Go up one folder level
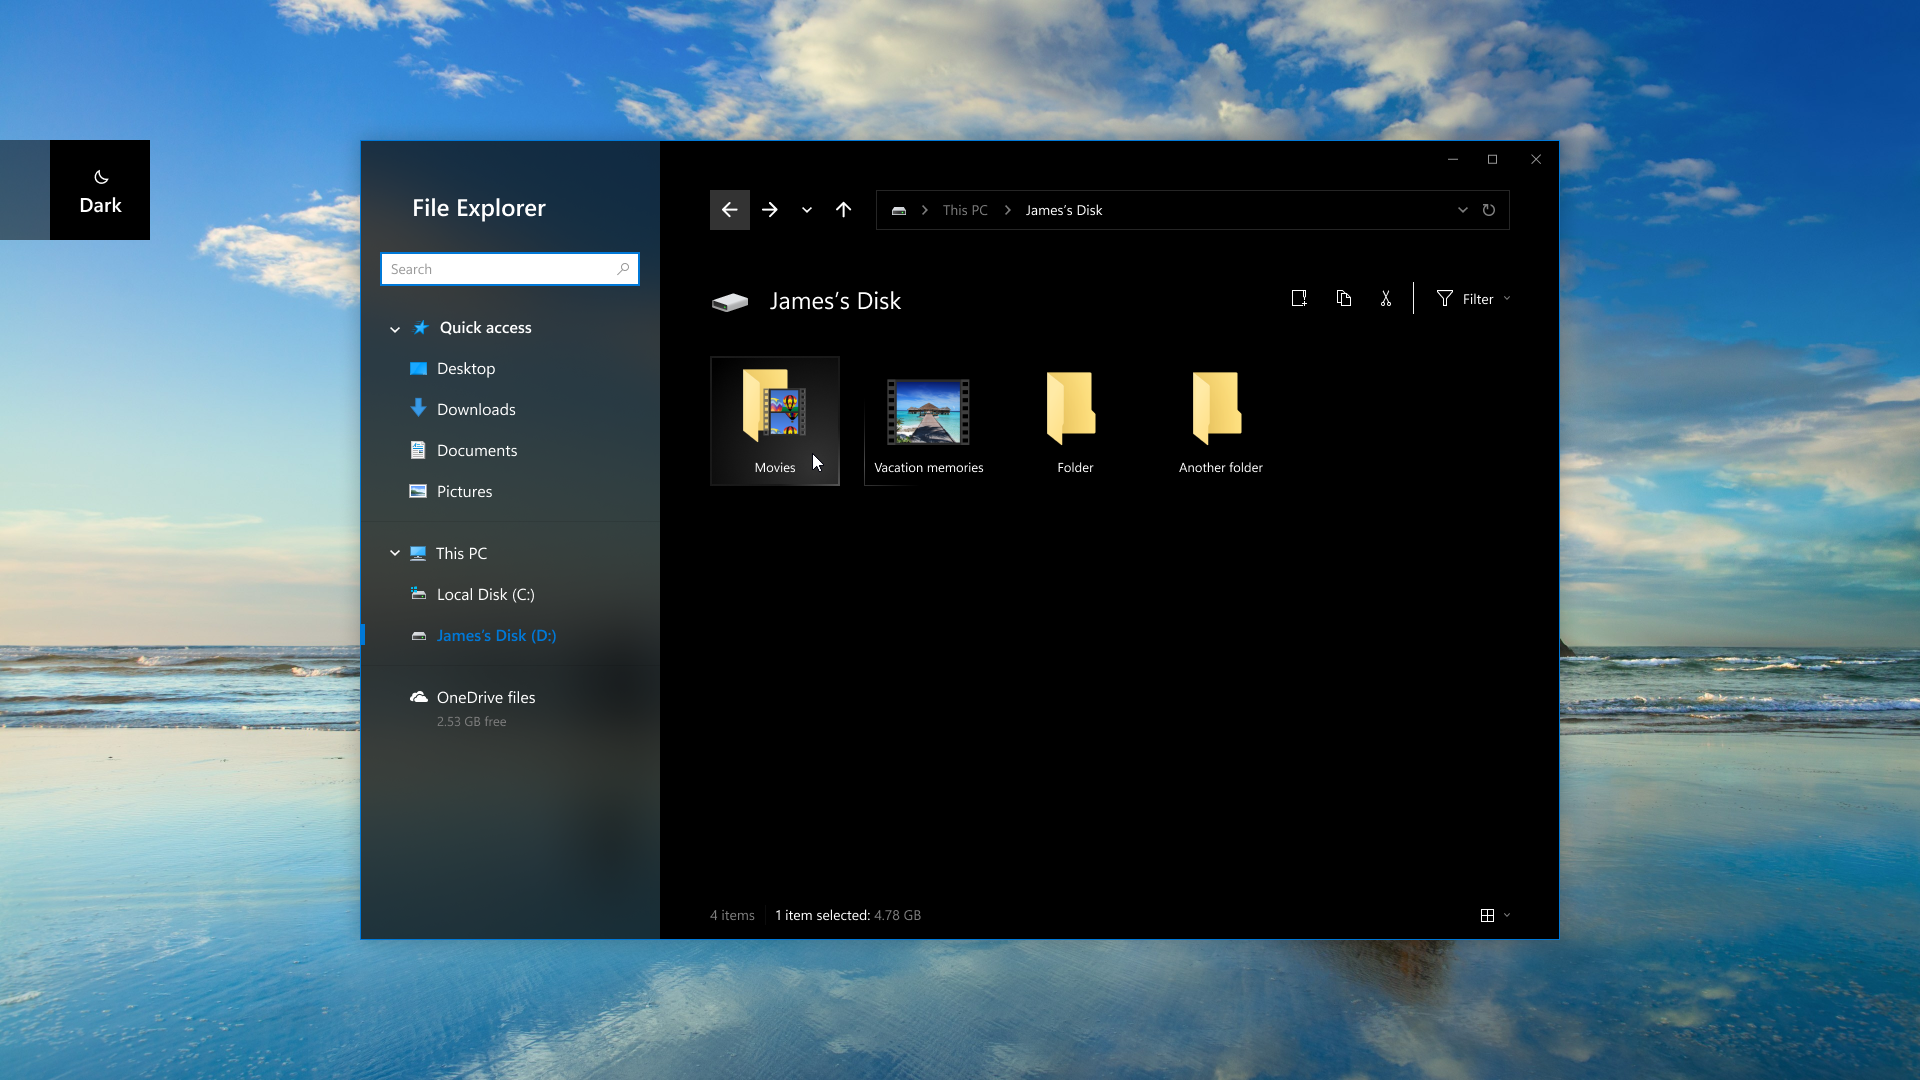 coord(843,210)
